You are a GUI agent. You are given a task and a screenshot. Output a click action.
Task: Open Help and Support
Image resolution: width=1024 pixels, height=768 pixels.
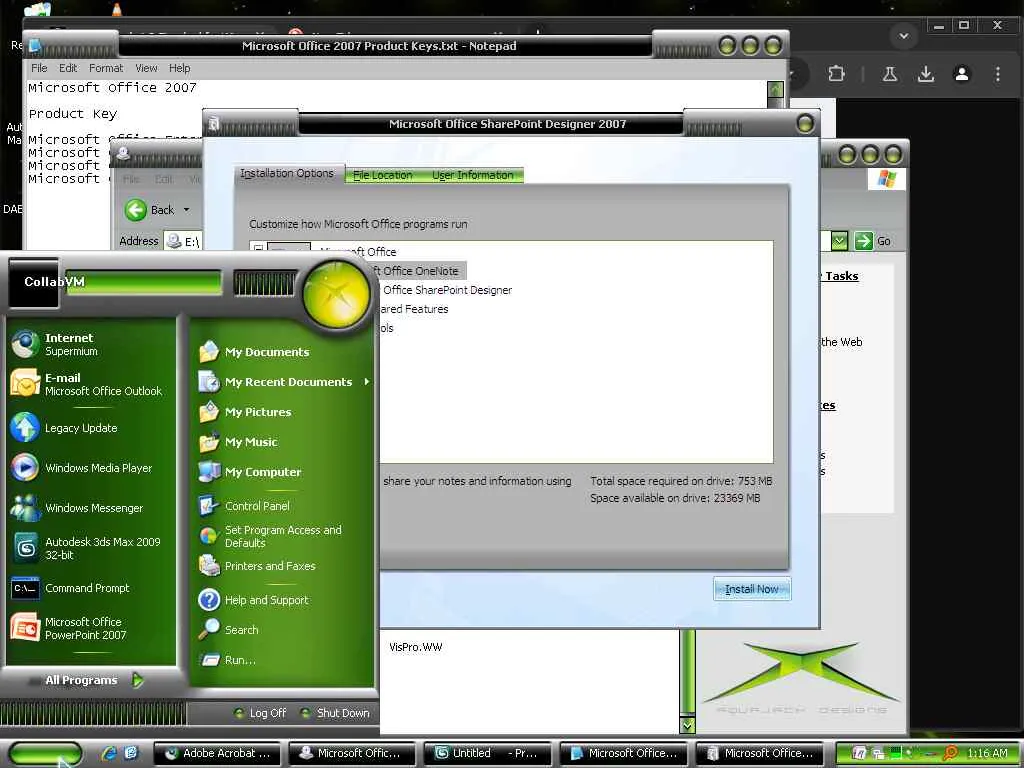pos(255,600)
